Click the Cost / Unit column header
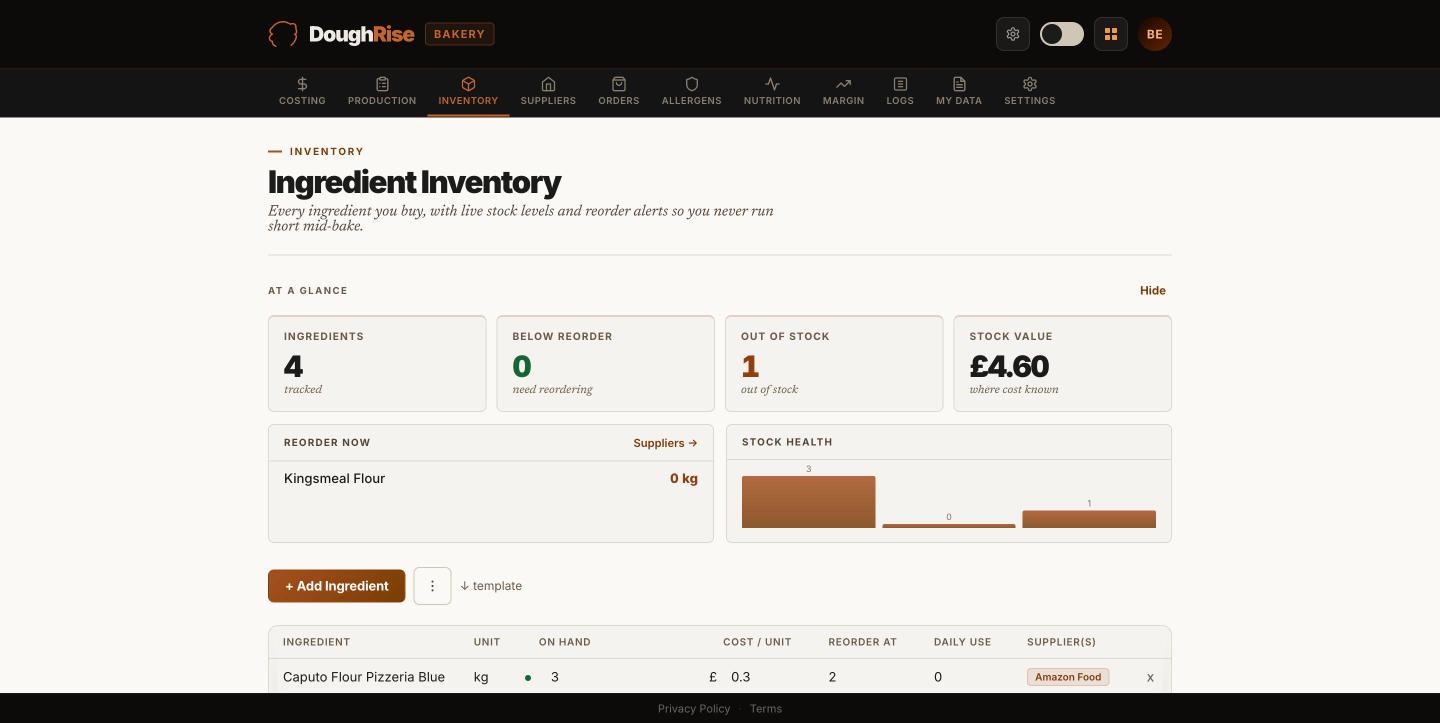This screenshot has height=723, width=1440. [x=757, y=642]
